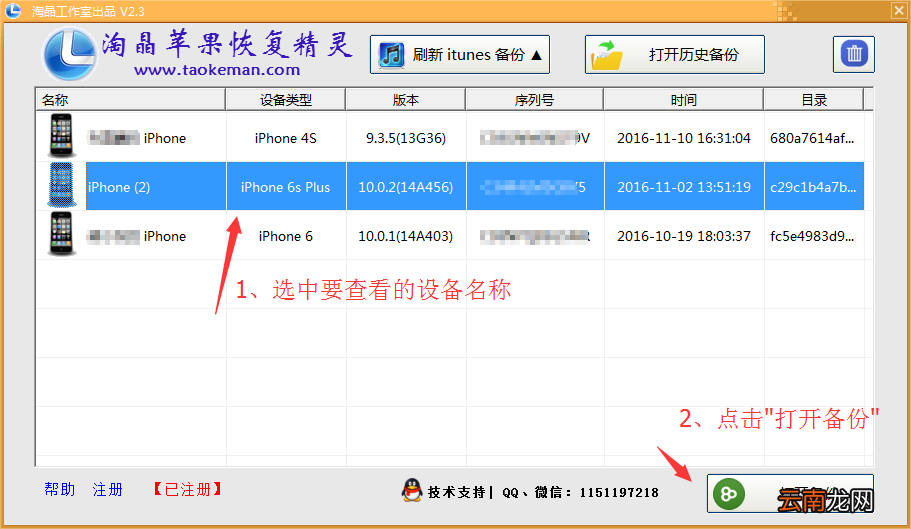Screen dimensions: 911x529
Task: Sort by 目录 column header
Action: [x=813, y=100]
